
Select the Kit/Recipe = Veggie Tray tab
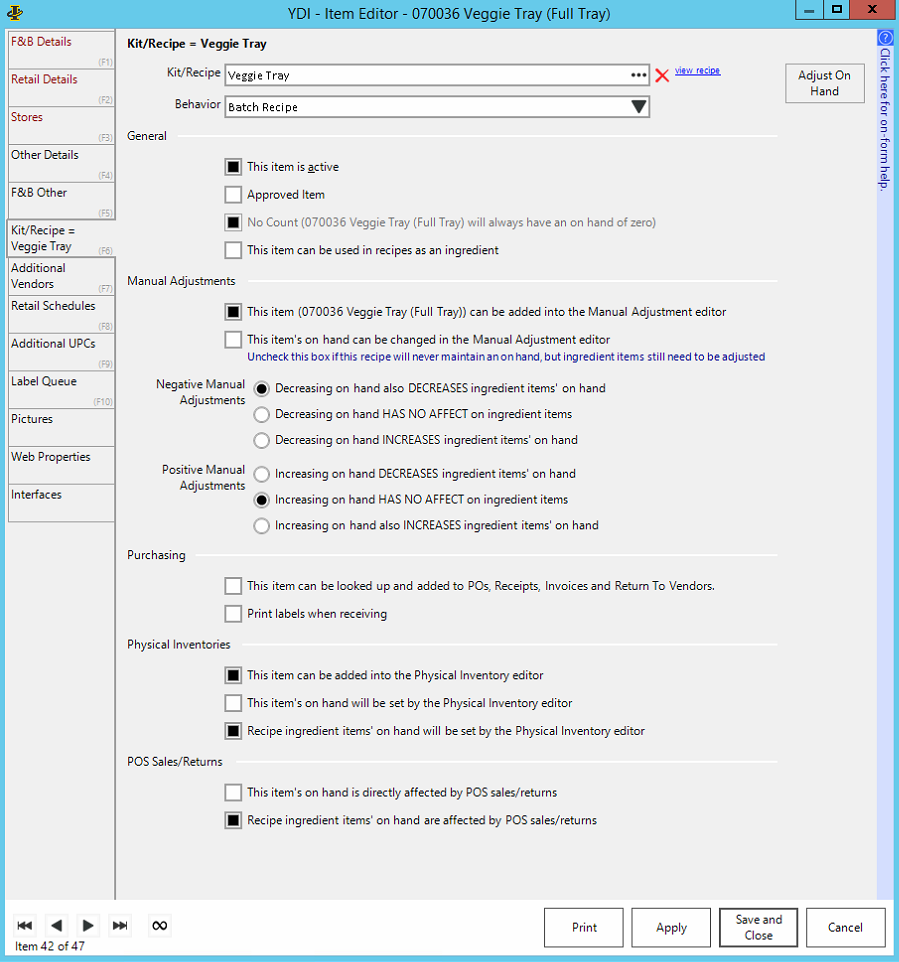tap(61, 239)
